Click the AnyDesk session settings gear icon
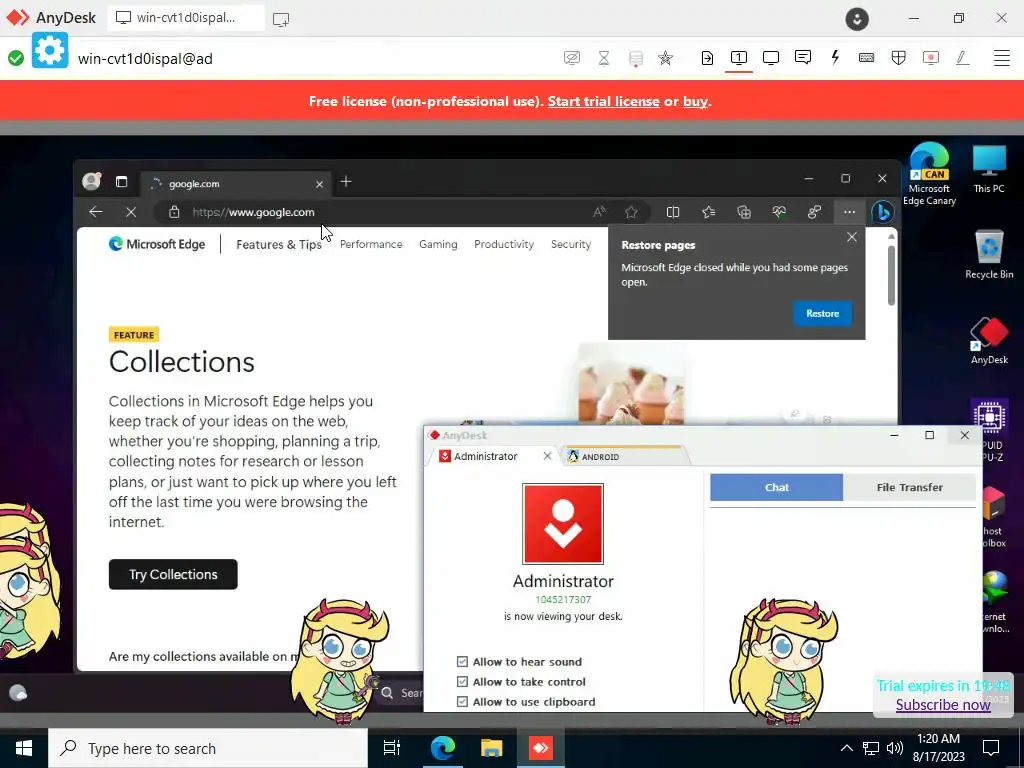Viewport: 1024px width, 768px height. pyautogui.click(x=50, y=50)
